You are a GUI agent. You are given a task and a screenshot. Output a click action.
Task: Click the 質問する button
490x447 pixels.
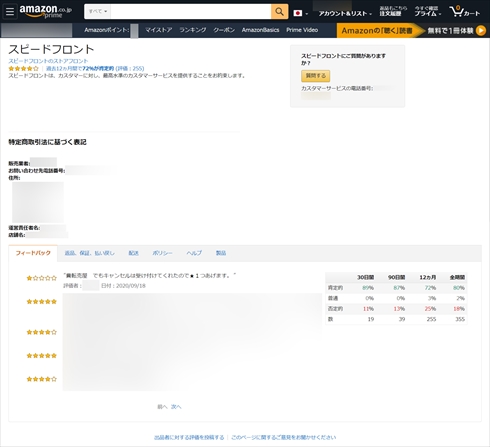(x=316, y=76)
